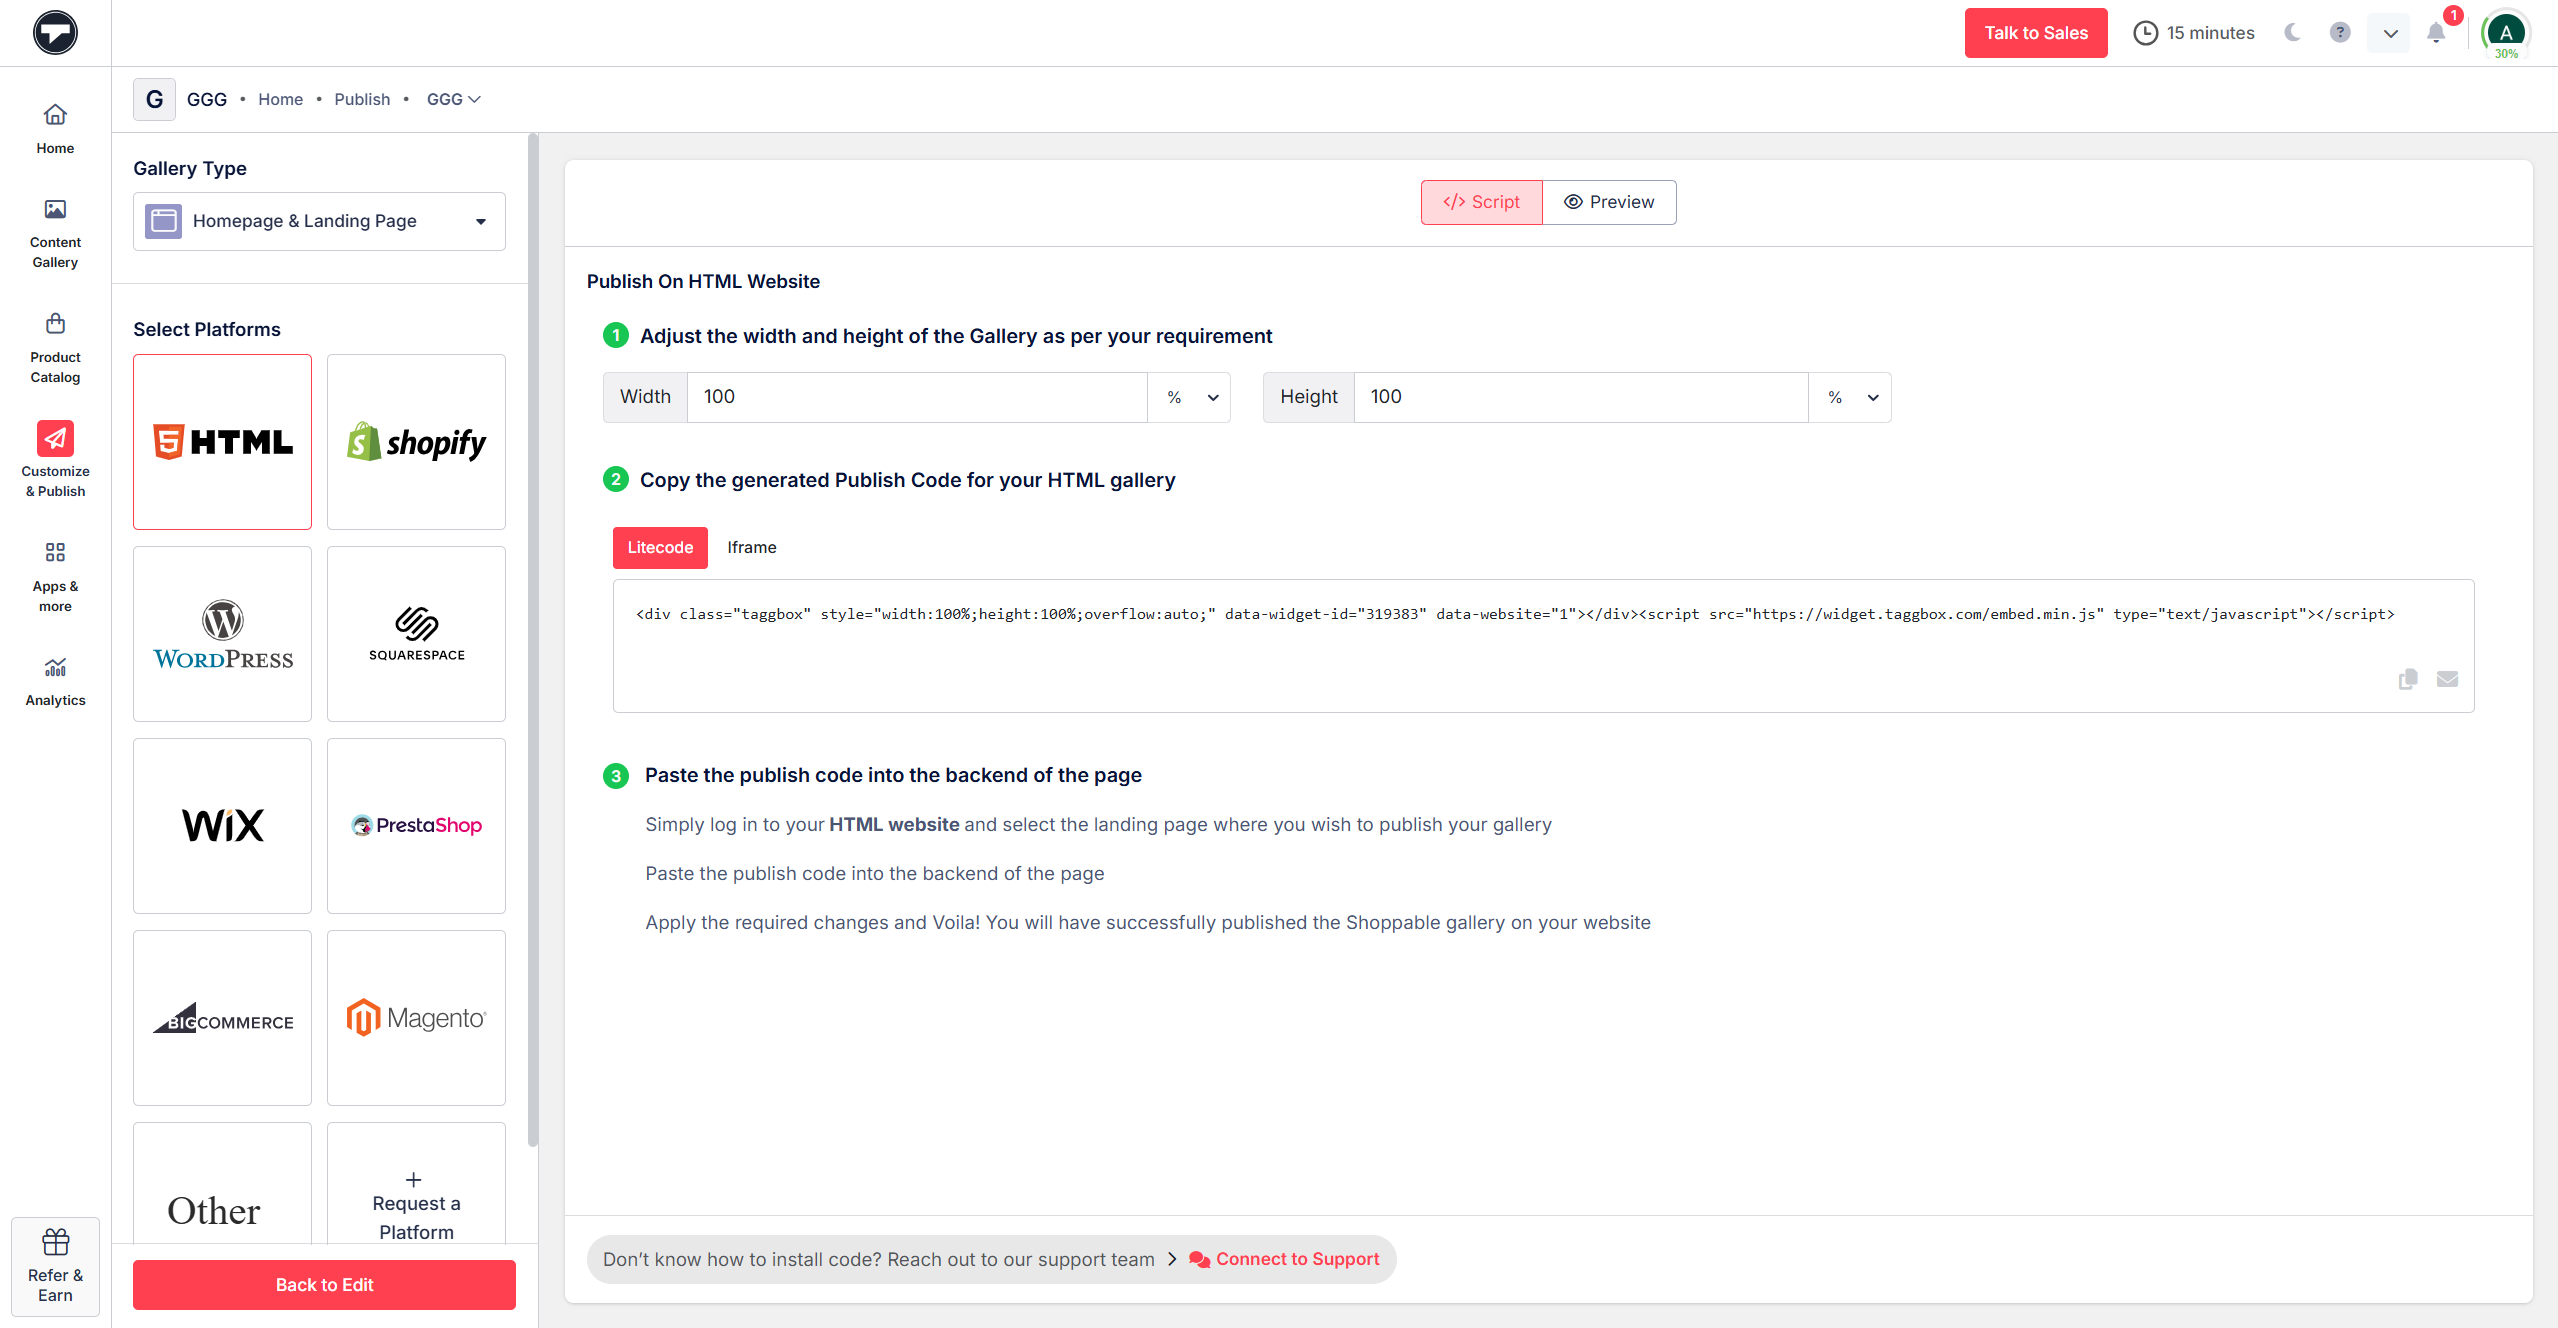The width and height of the screenshot is (2558, 1328).
Task: Enable the Litecode option
Action: (x=659, y=547)
